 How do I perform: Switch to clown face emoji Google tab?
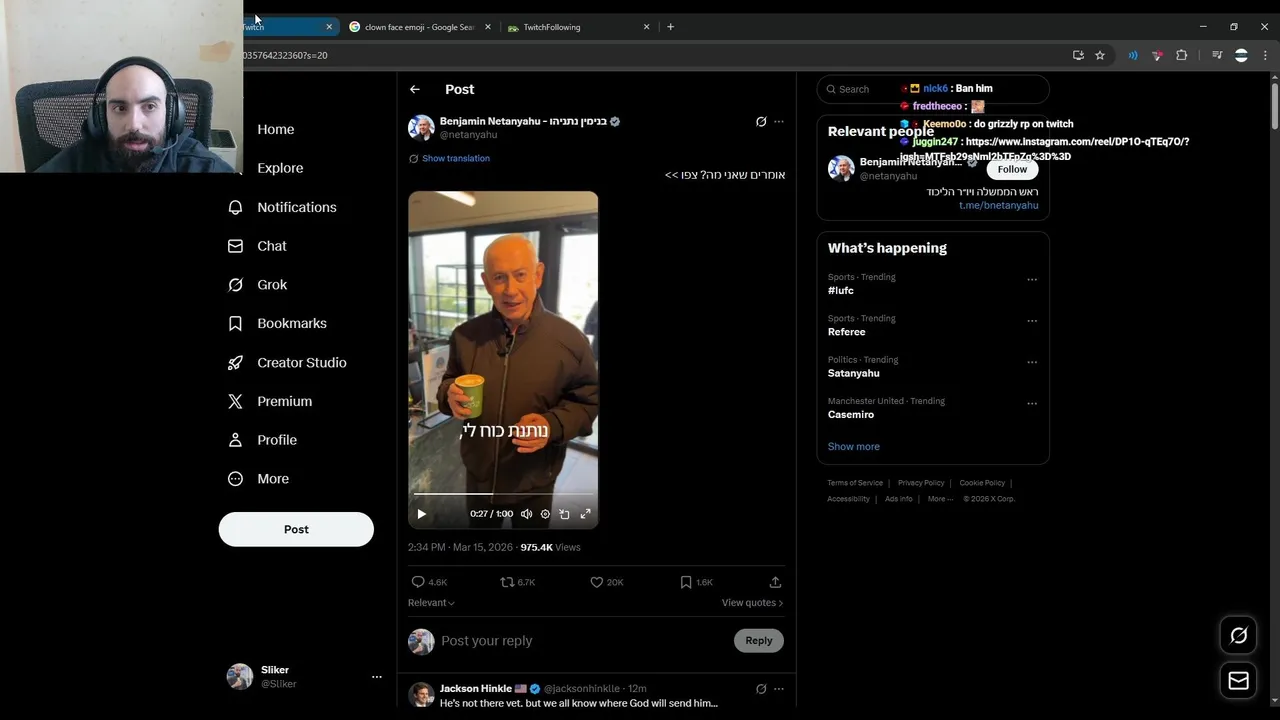(418, 27)
